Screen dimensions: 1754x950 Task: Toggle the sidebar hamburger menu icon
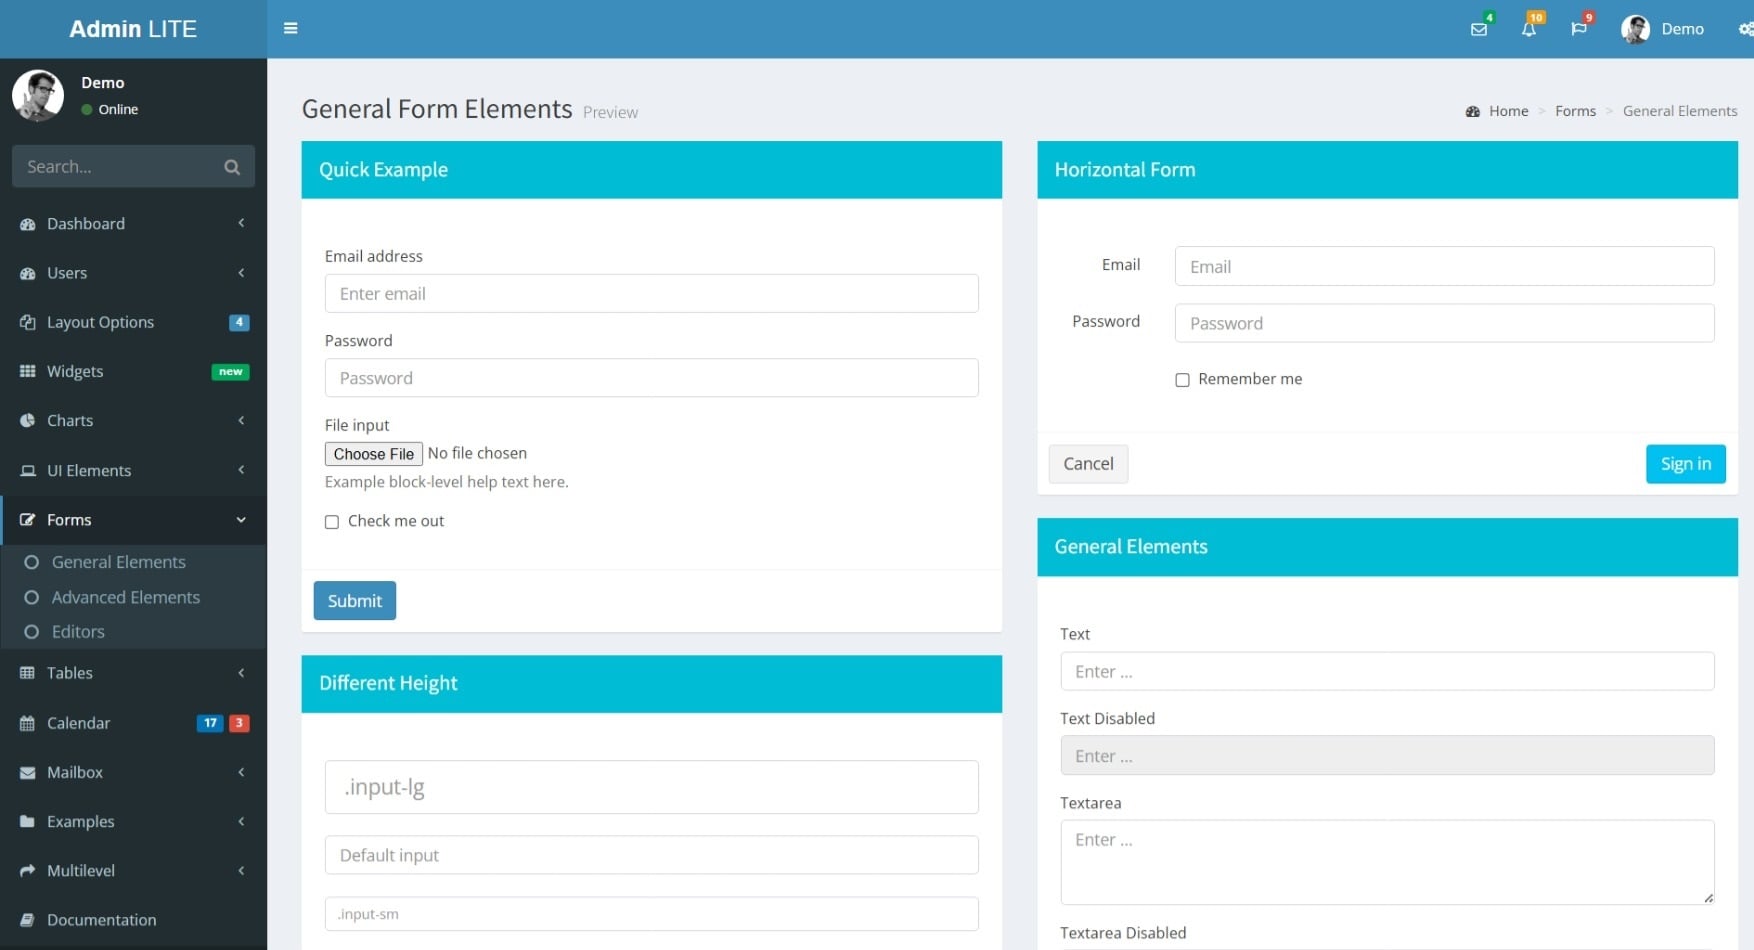(291, 28)
